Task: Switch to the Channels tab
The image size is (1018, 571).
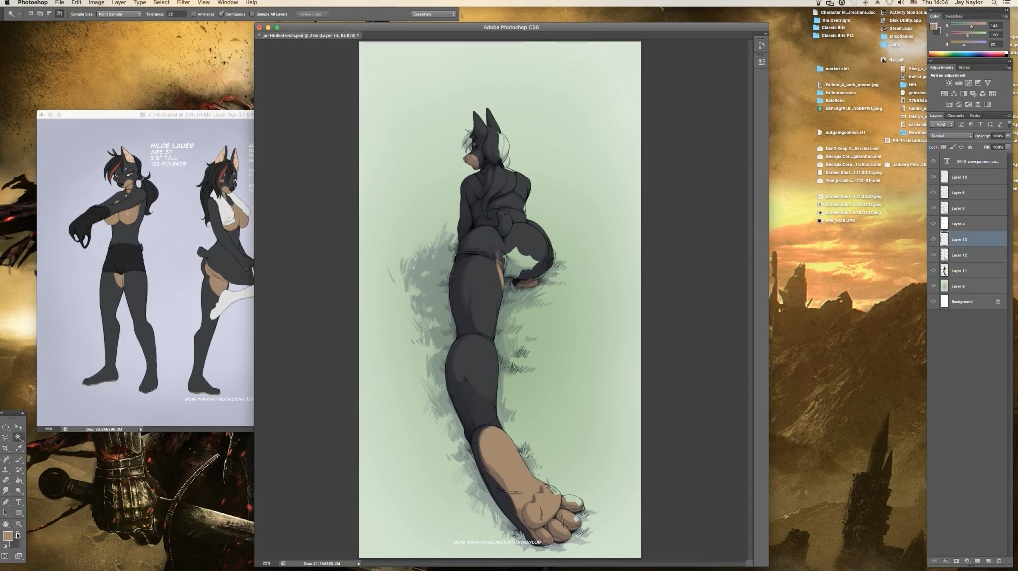Action: [x=956, y=116]
